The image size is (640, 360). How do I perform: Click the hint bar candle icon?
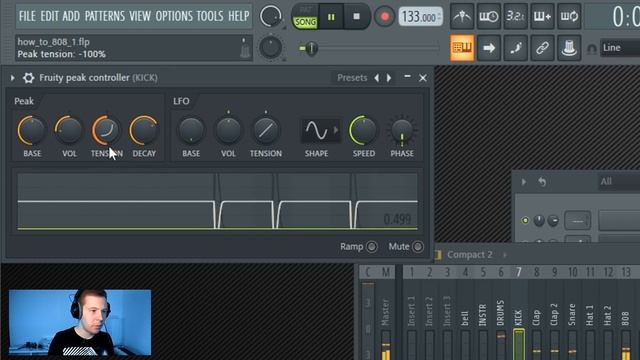click(244, 49)
